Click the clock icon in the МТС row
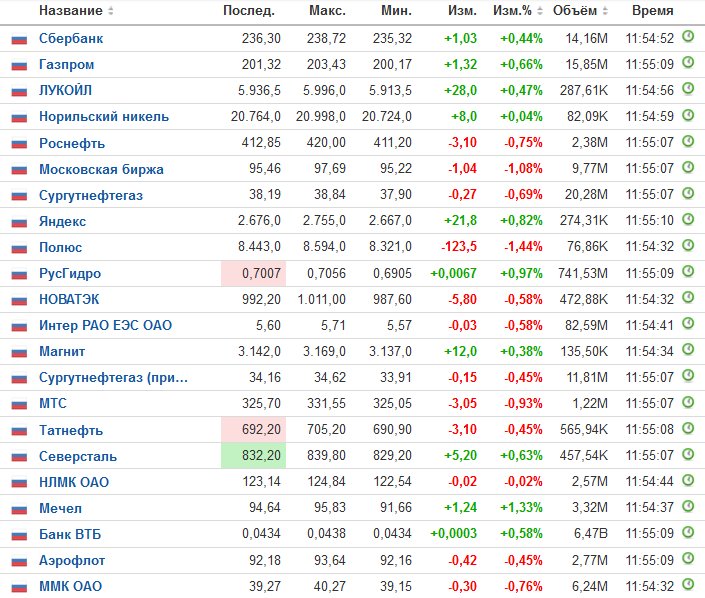705x598 pixels. coord(688,402)
